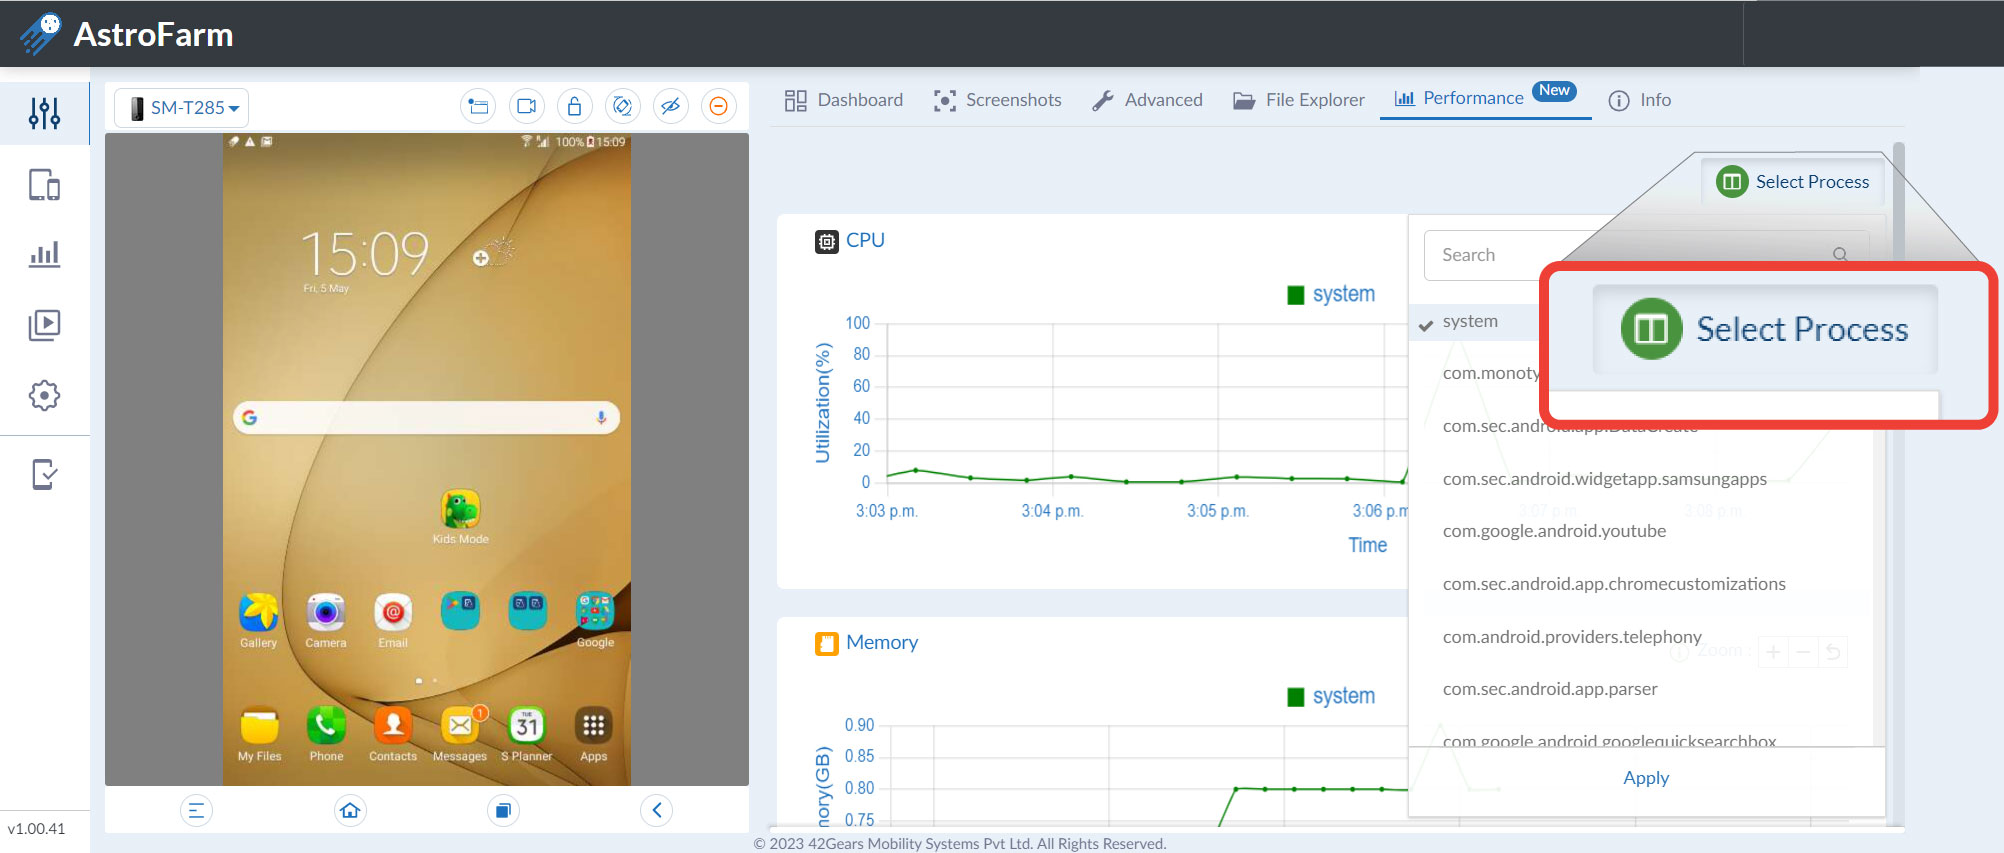This screenshot has width=2004, height=853.
Task: Switch to the File Explorer tab
Action: 1298,100
